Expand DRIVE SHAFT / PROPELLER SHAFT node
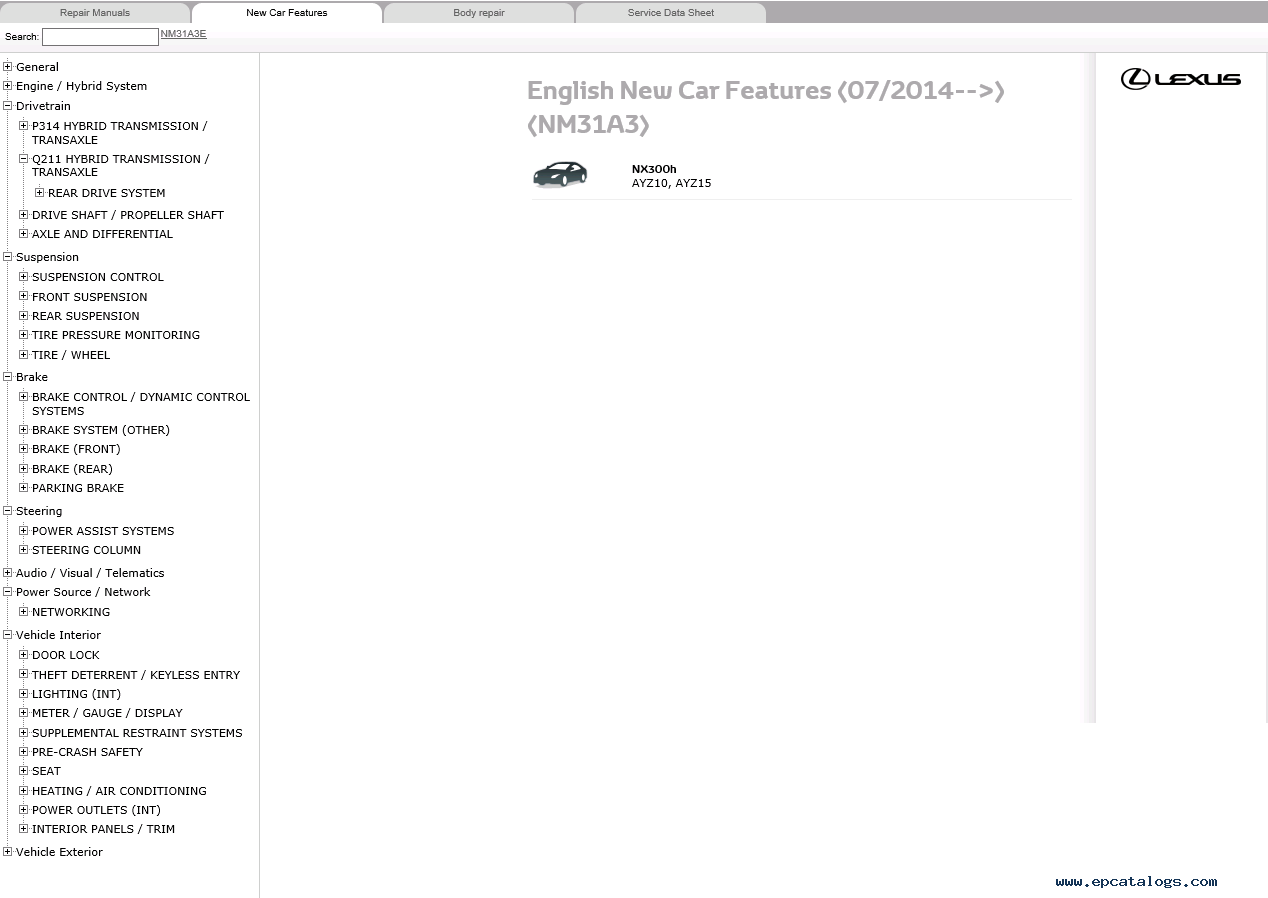1268x898 pixels. (x=24, y=215)
